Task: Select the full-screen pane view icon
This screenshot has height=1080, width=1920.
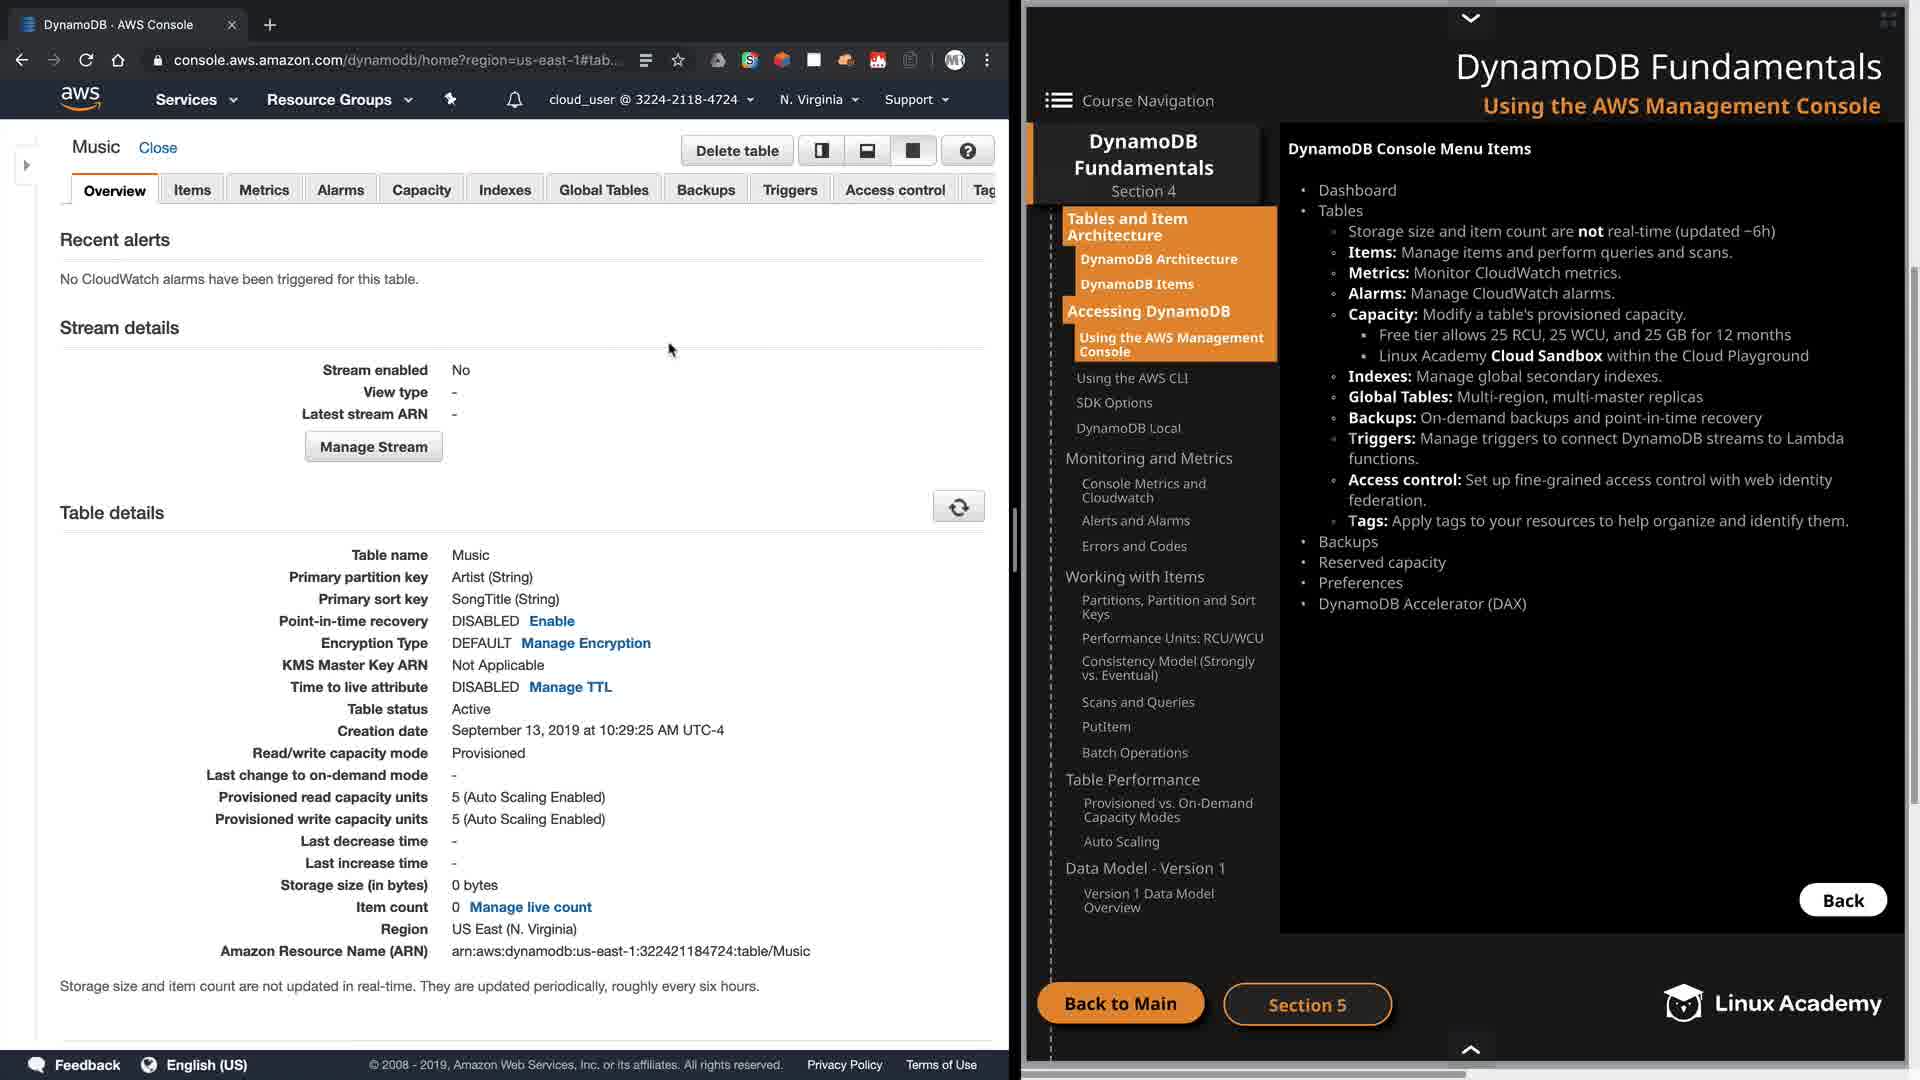Action: (913, 151)
